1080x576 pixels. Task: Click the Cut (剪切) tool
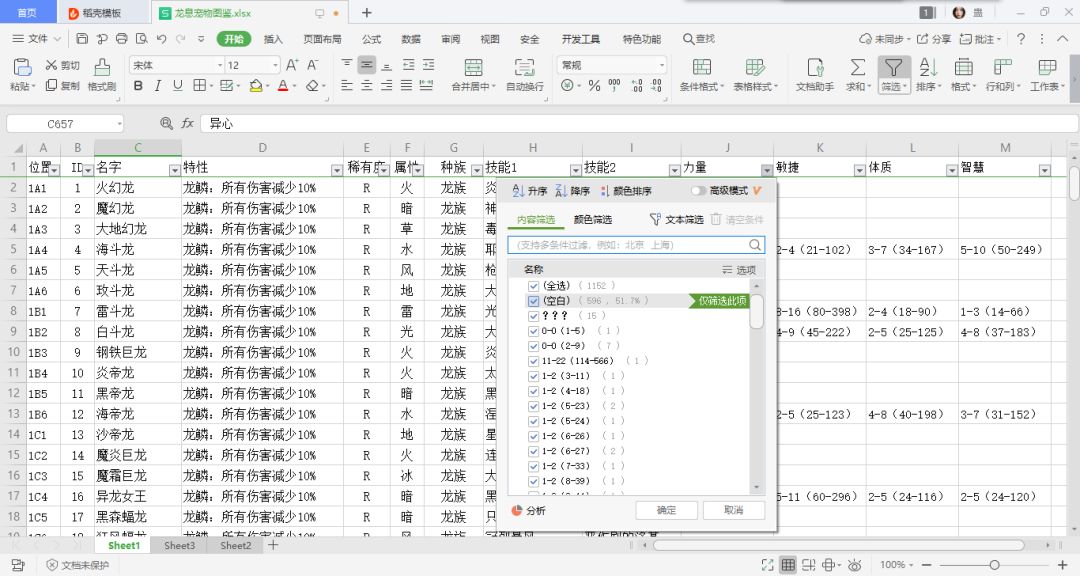click(63, 65)
